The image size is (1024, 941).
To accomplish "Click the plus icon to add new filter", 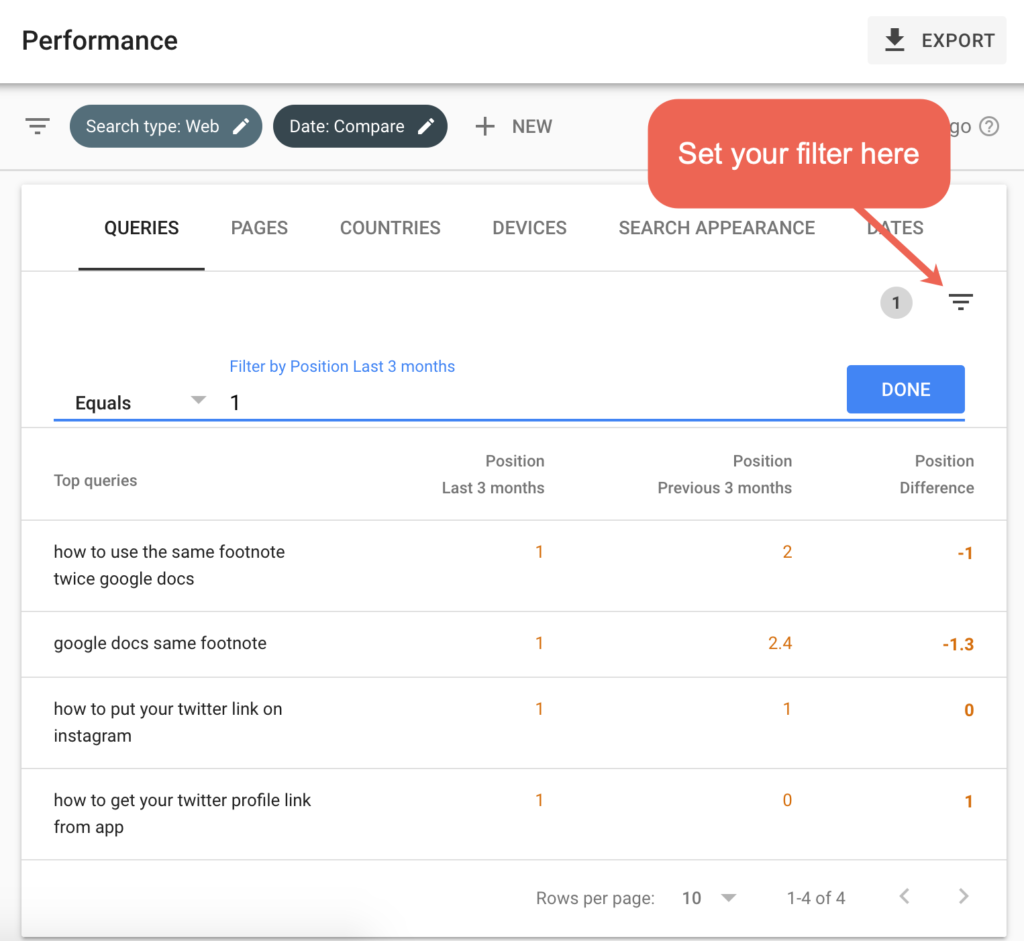I will pos(485,126).
